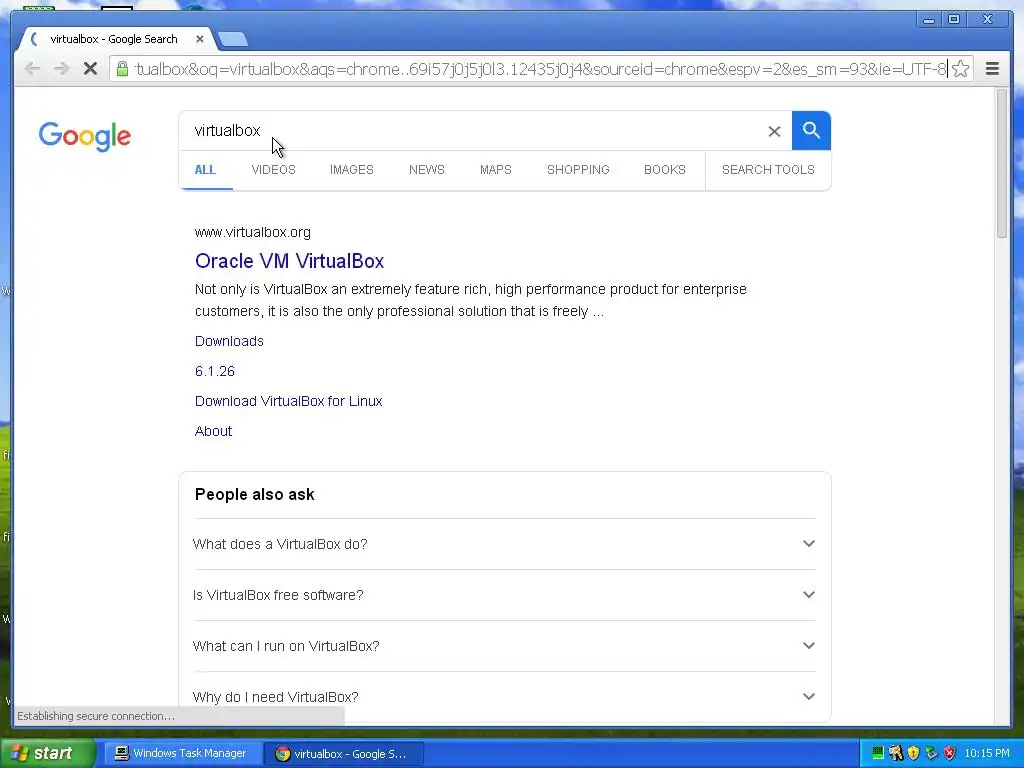Click the www.virtualbox.org URL text
1024x768 pixels.
(x=253, y=232)
